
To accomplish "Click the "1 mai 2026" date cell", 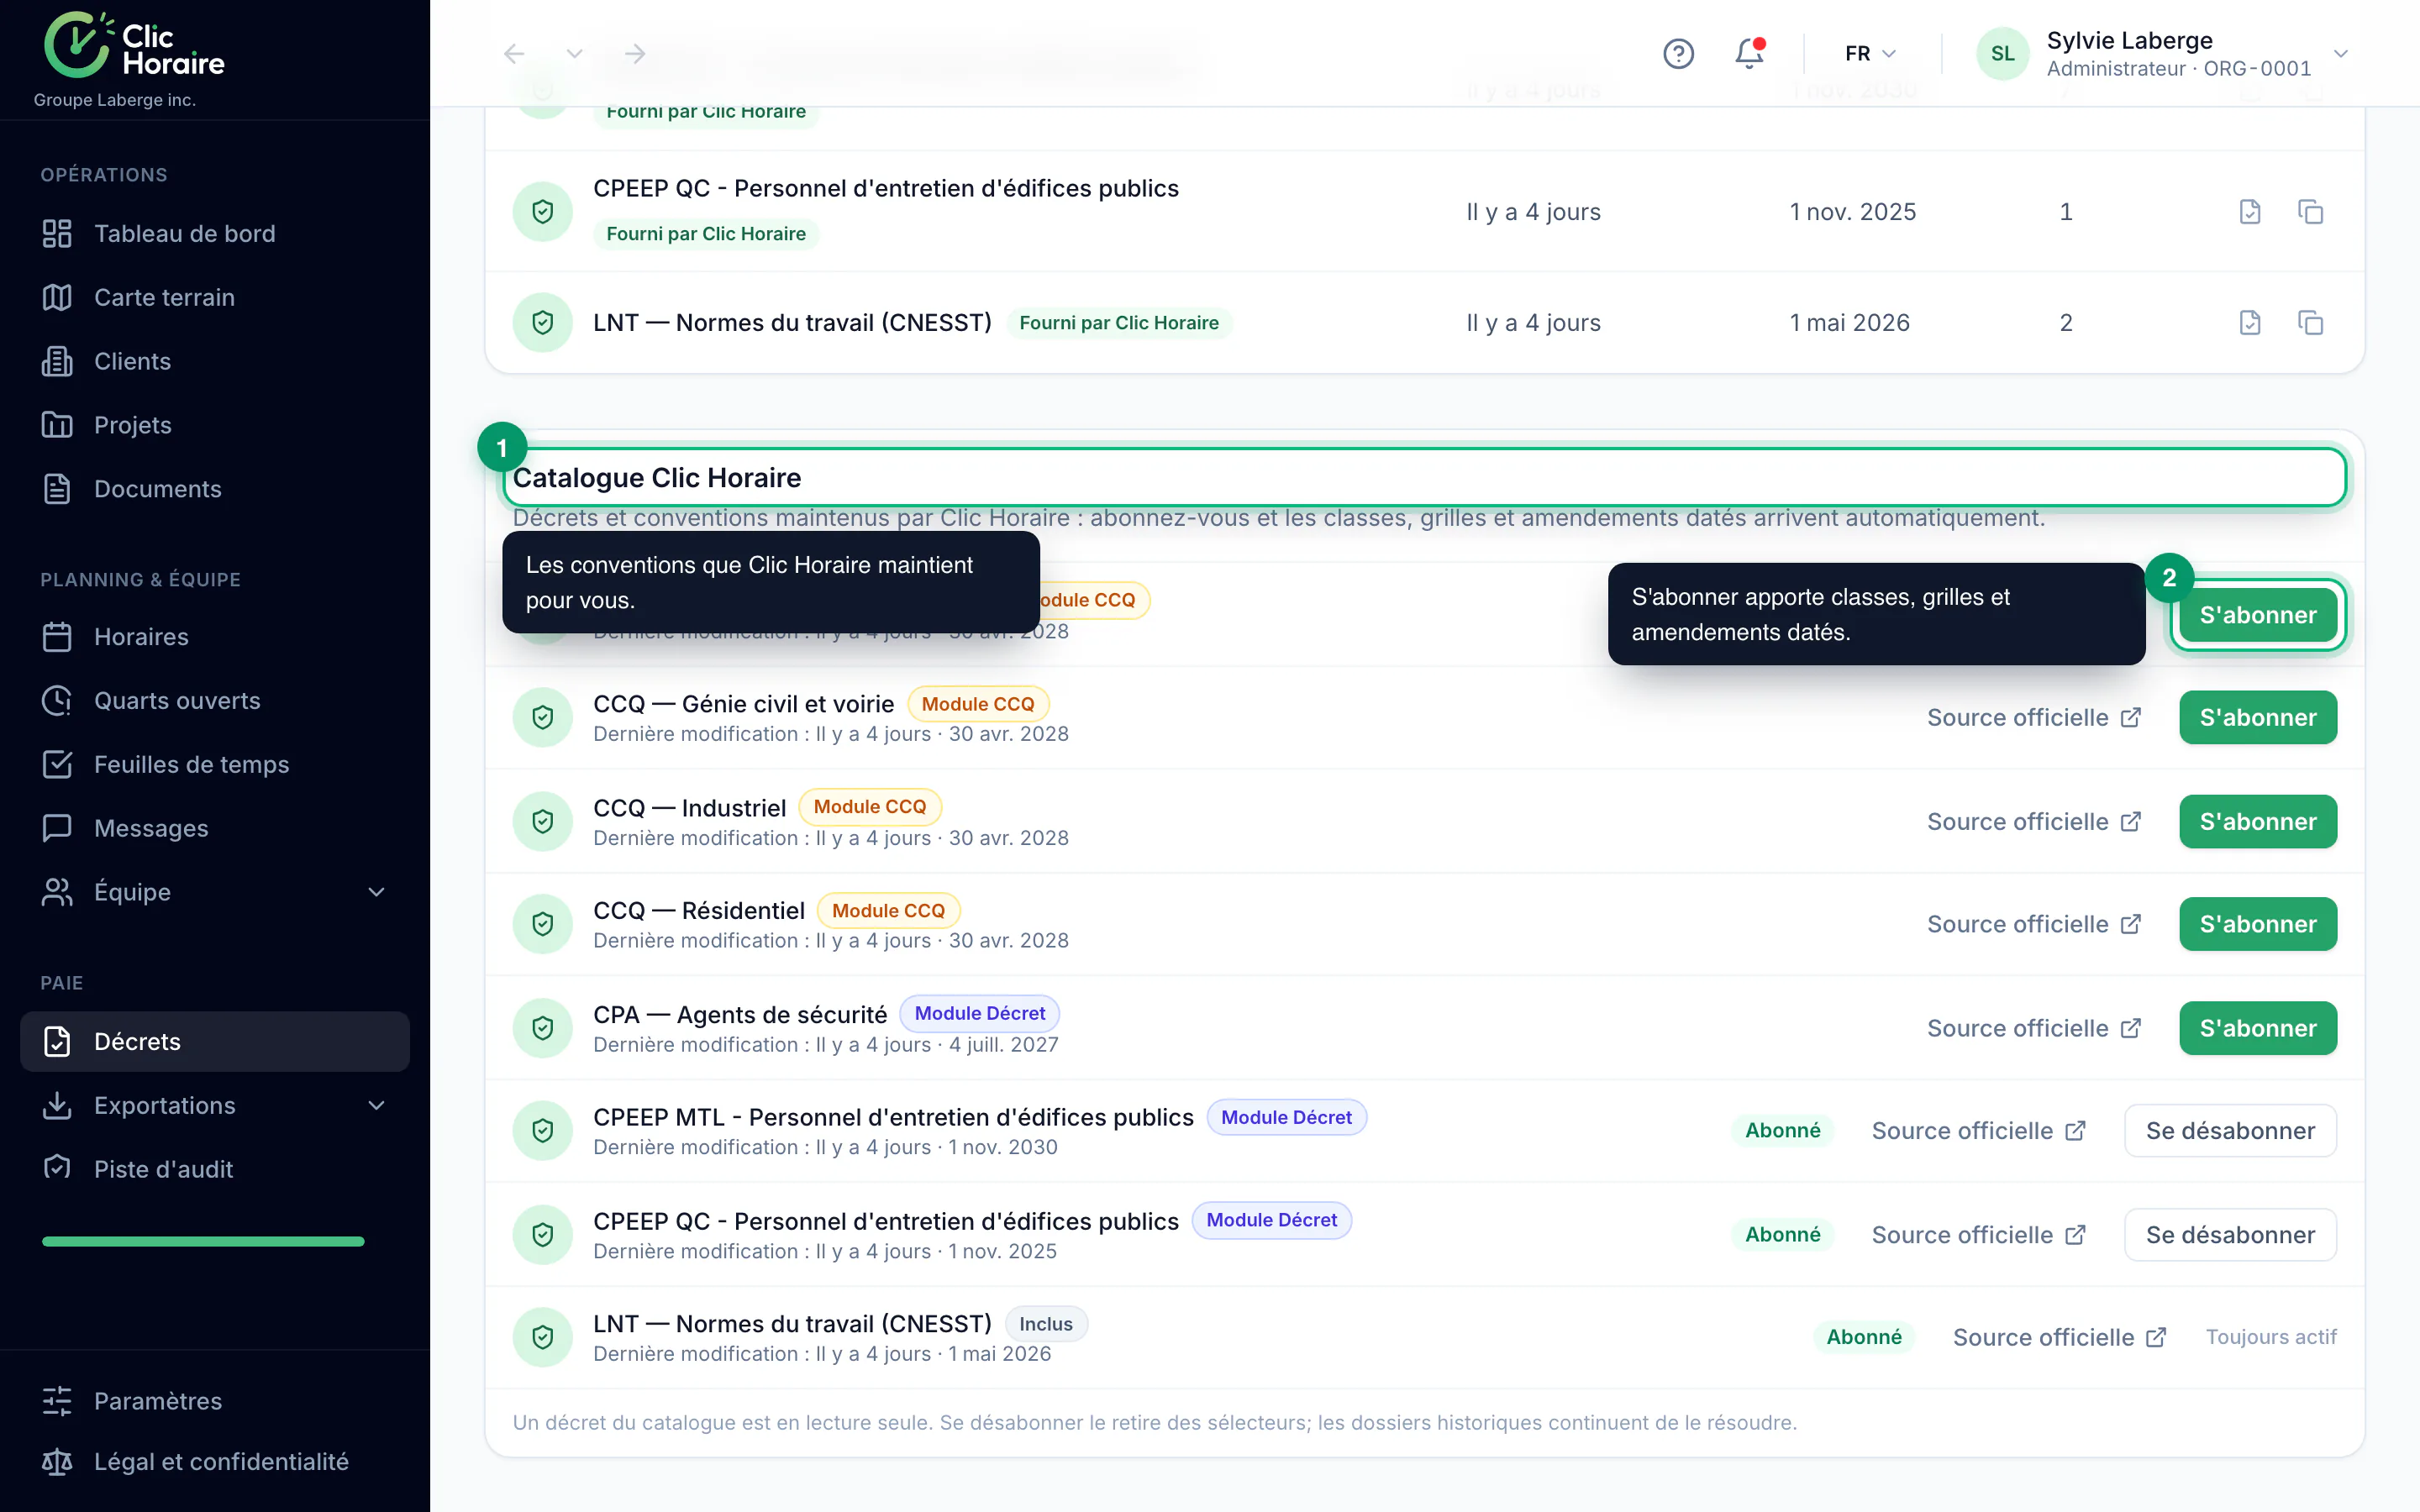I will click(1850, 323).
